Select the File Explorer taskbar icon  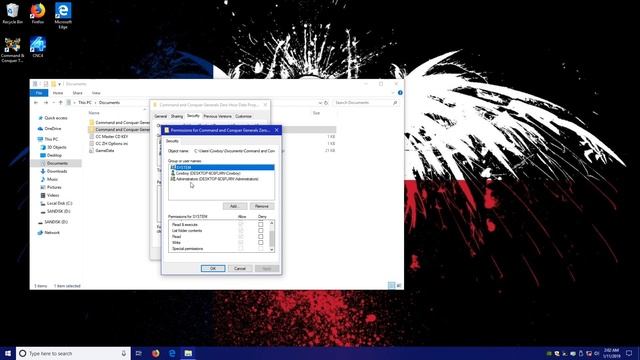pyautogui.click(x=188, y=353)
